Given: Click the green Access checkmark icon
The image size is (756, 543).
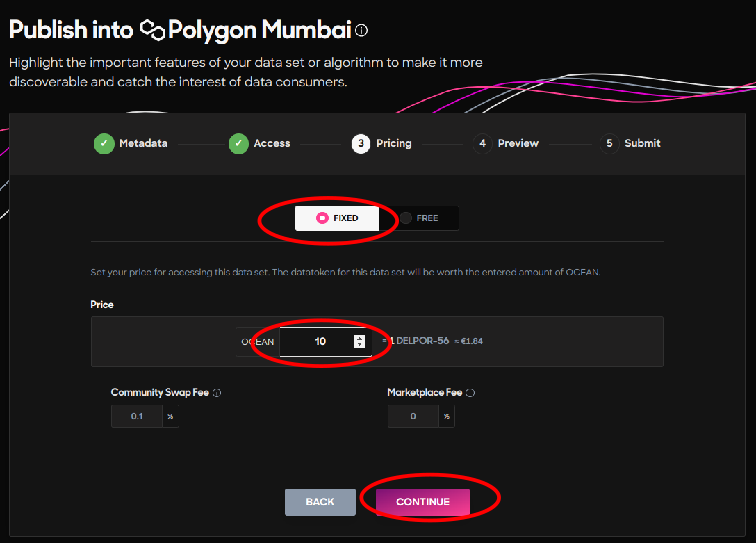Looking at the screenshot, I should (239, 144).
